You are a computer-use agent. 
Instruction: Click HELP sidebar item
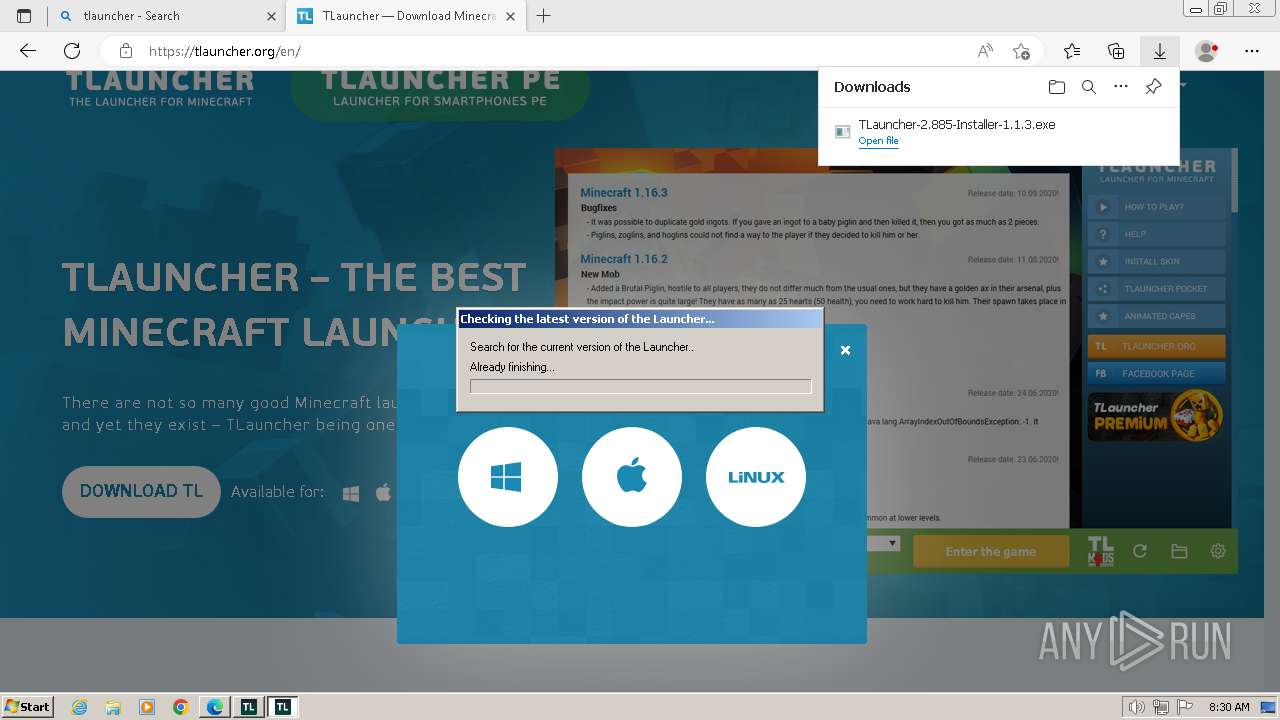click(1156, 234)
